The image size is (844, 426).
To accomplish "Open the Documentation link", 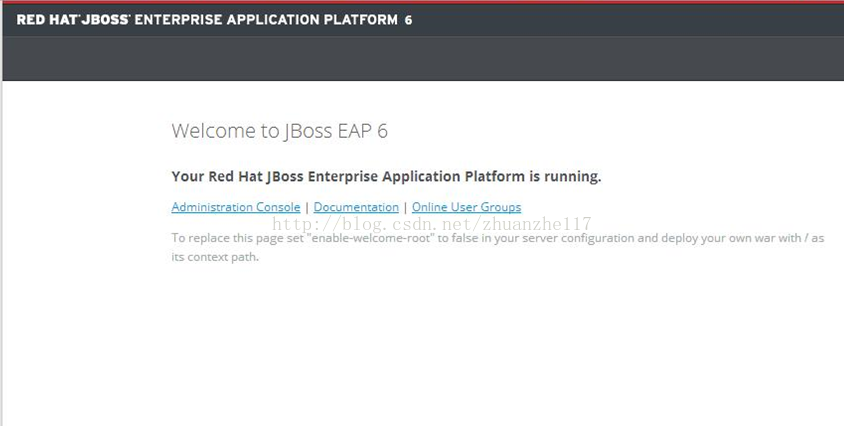I will tap(356, 207).
